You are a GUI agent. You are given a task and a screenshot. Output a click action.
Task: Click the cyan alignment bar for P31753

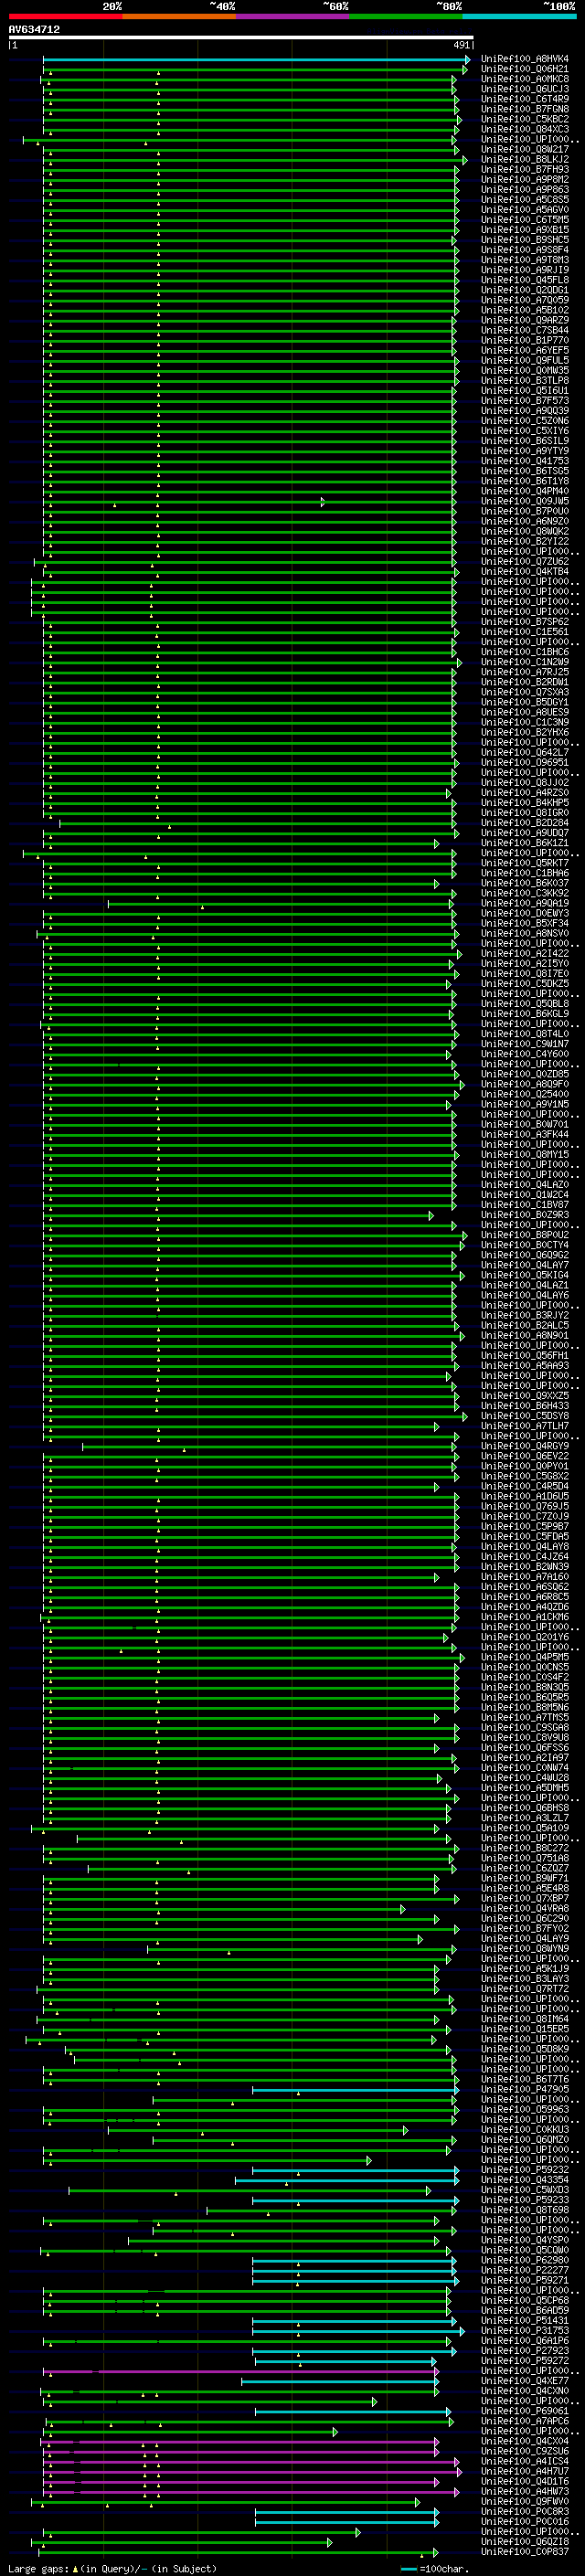(357, 2331)
